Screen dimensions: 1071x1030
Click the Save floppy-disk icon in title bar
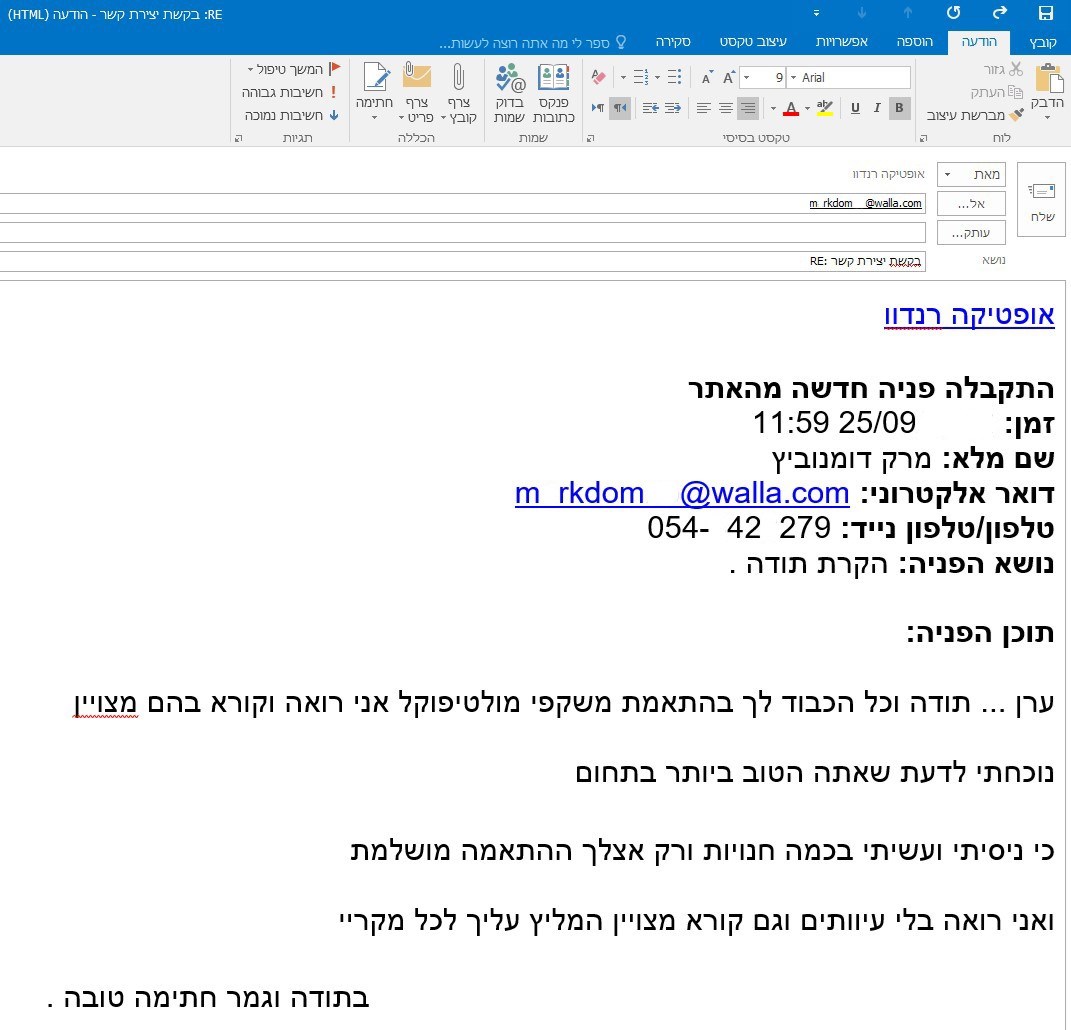point(1046,13)
